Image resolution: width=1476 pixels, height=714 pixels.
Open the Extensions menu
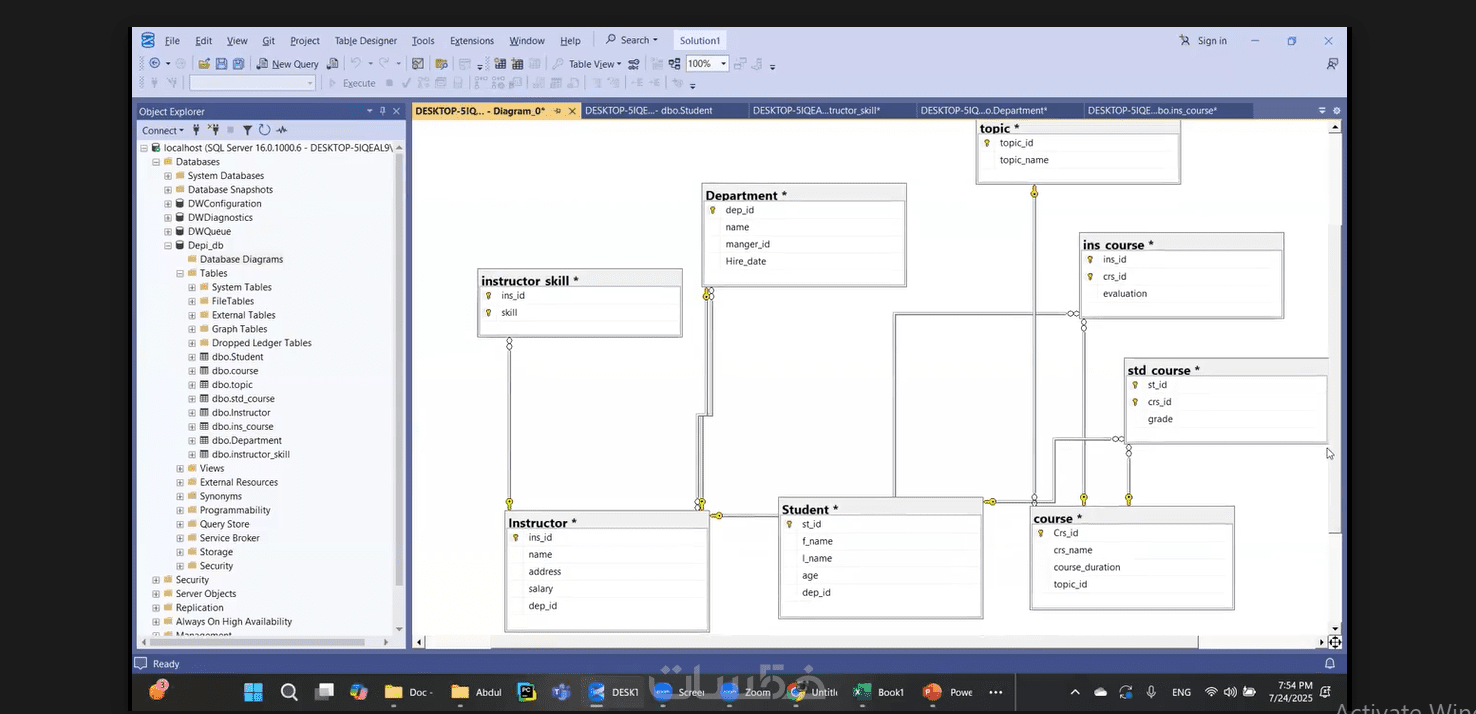point(472,41)
